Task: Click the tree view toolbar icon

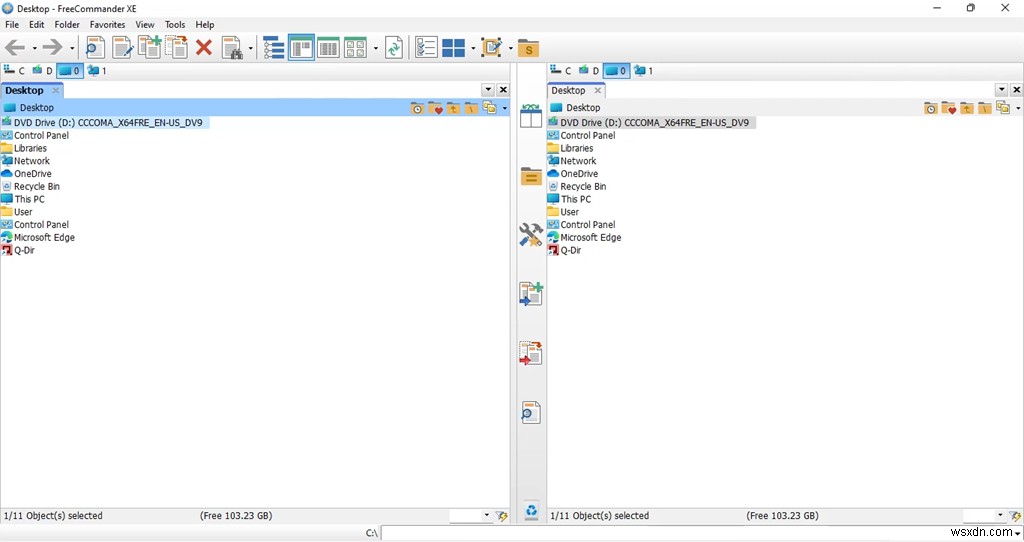Action: [273, 48]
